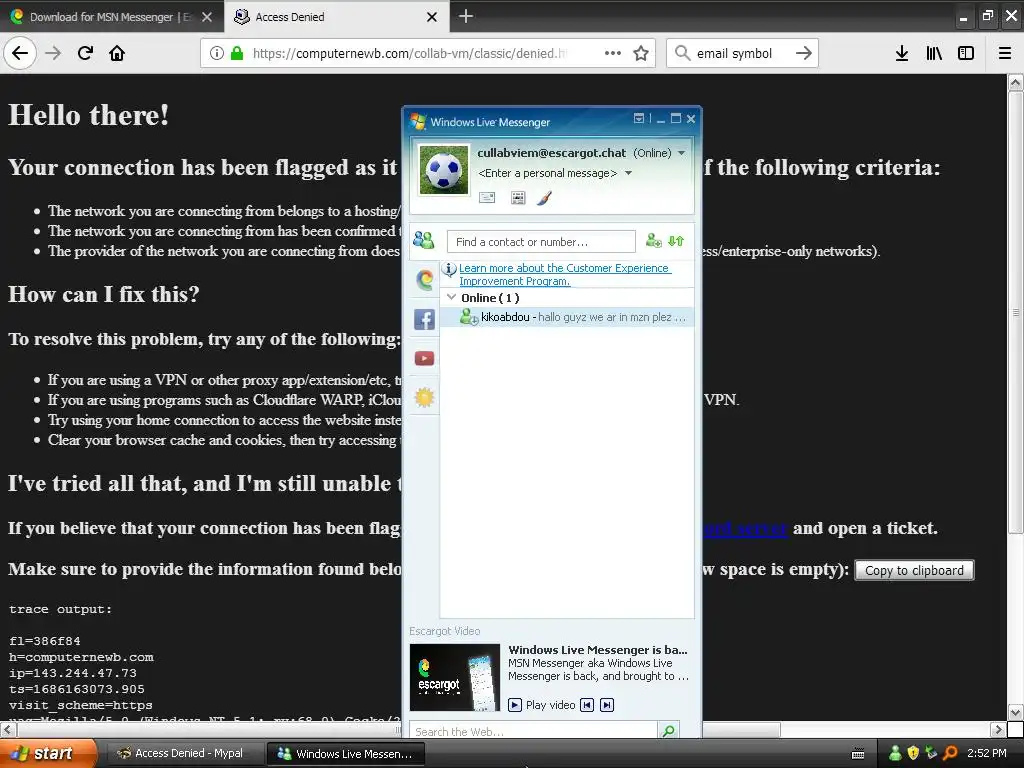Close the Access Denied tab
Viewport: 1024px width, 768px height.
(432, 17)
